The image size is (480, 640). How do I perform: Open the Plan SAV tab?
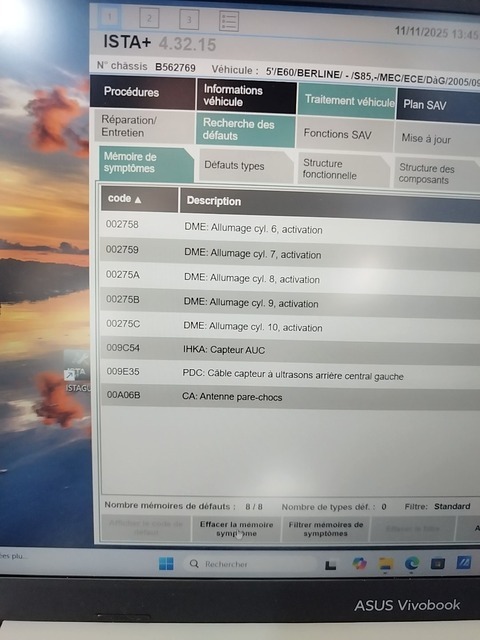coord(438,105)
